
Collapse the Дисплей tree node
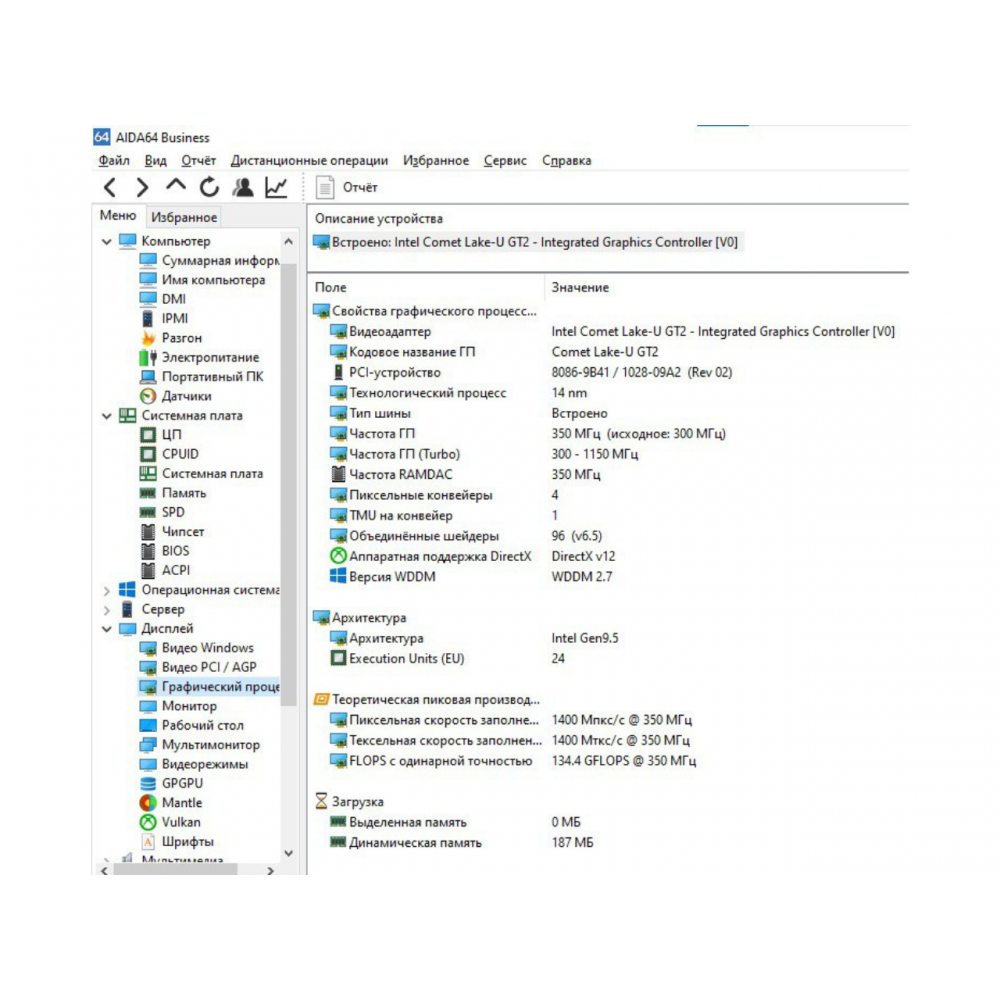107,629
